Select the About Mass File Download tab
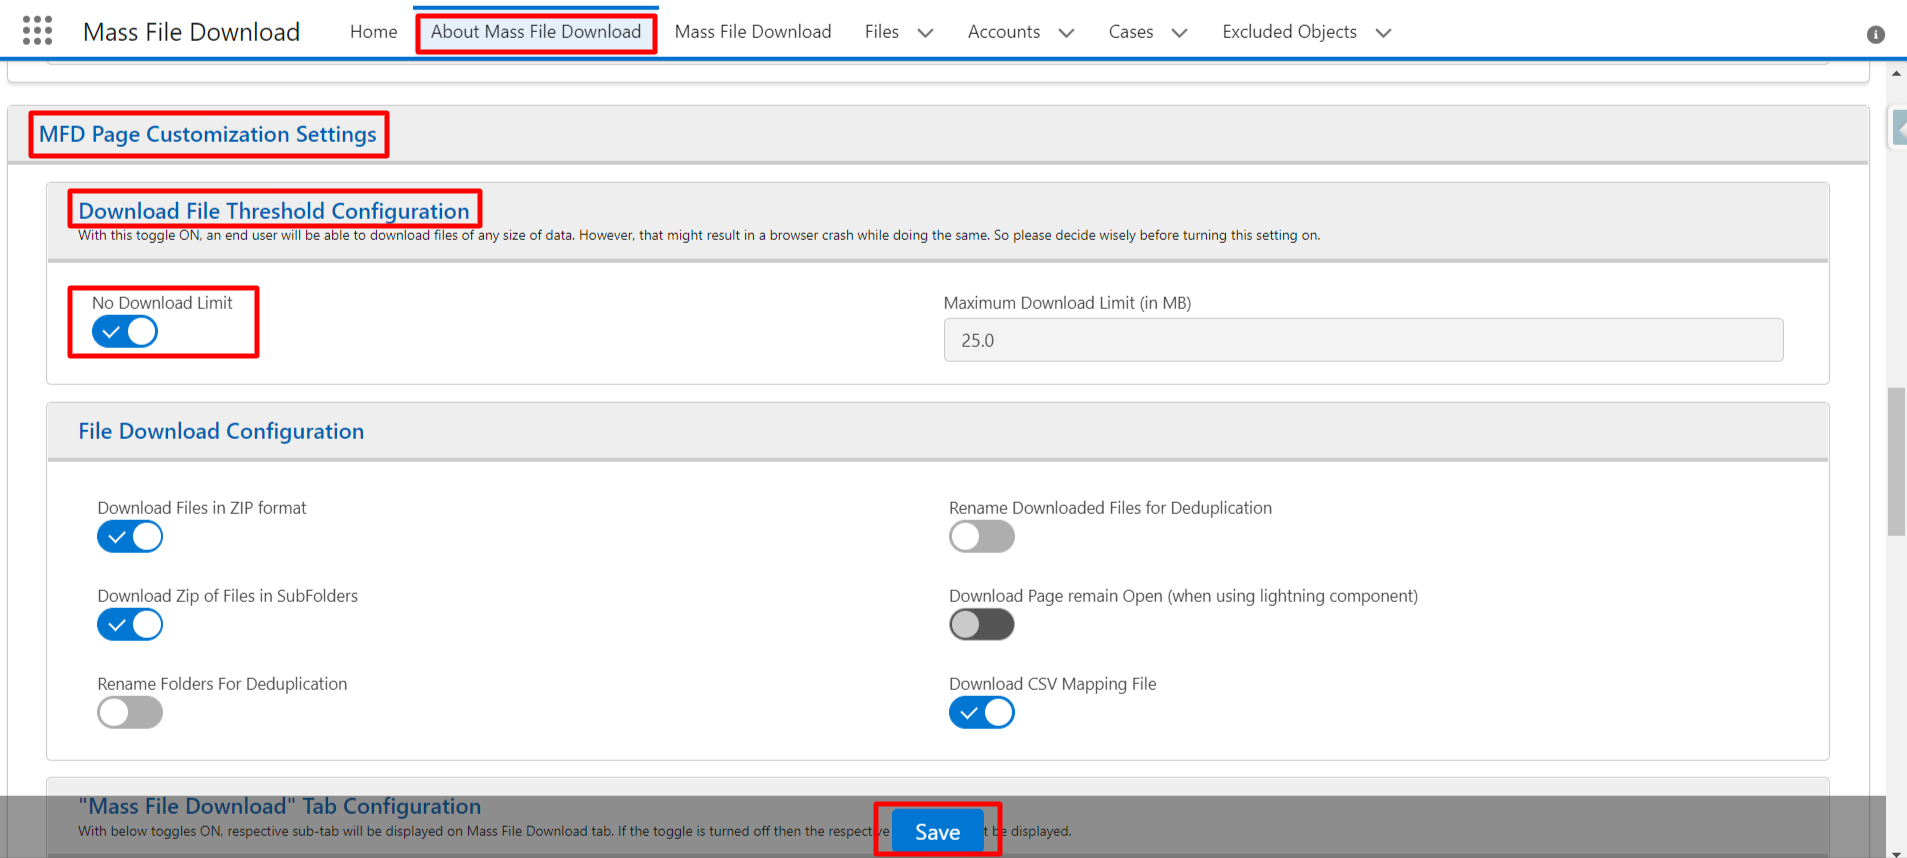The height and width of the screenshot is (858, 1907). [x=536, y=32]
